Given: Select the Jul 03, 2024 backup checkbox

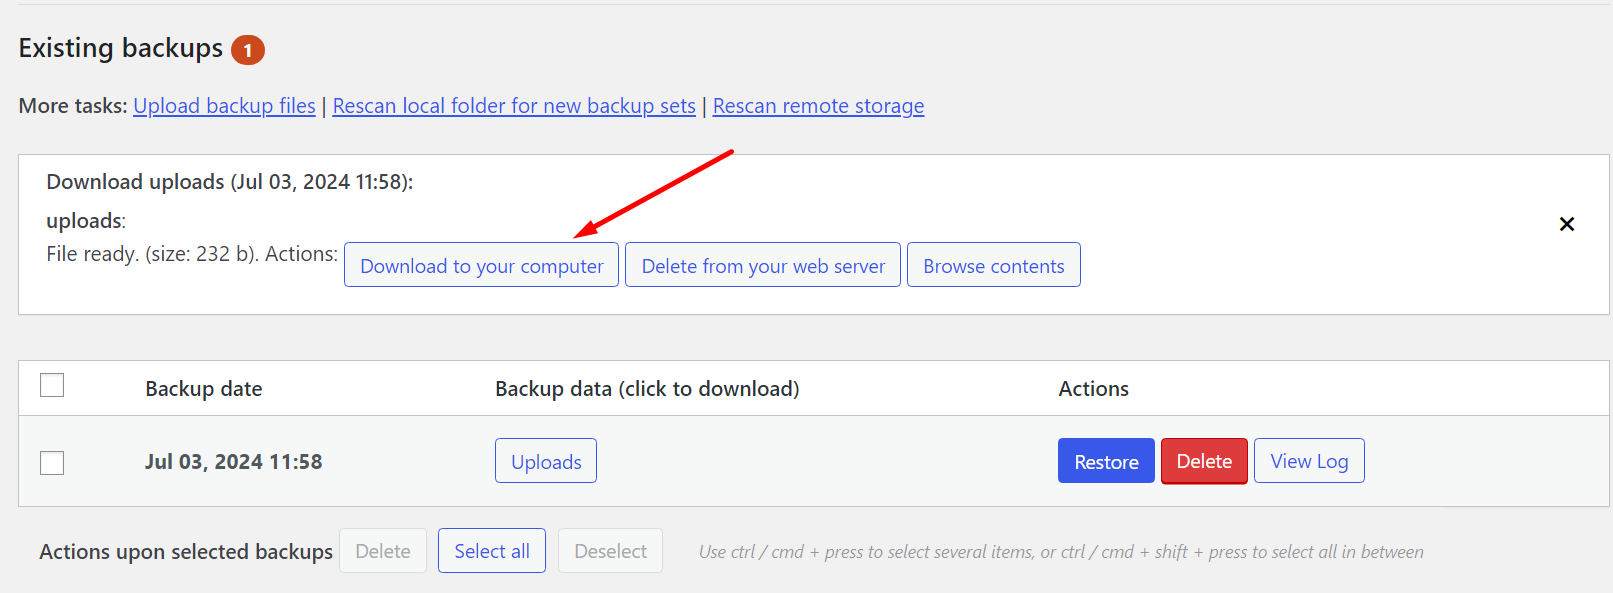Looking at the screenshot, I should pyautogui.click(x=52, y=462).
